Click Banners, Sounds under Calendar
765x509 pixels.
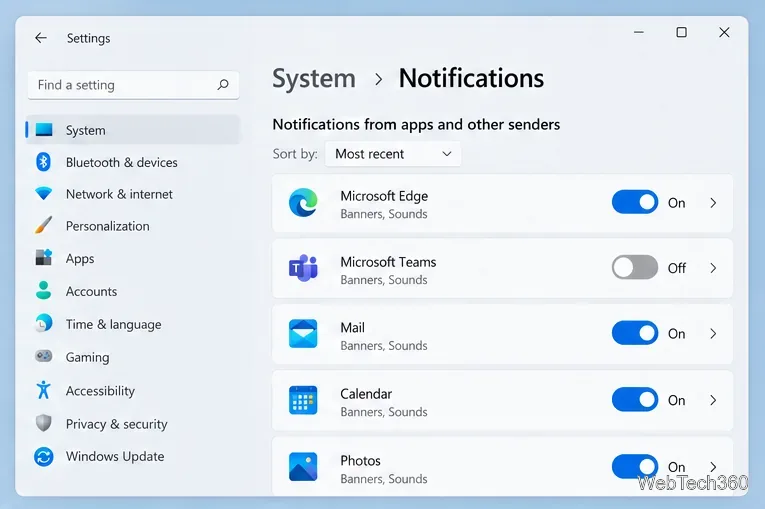[x=383, y=412]
